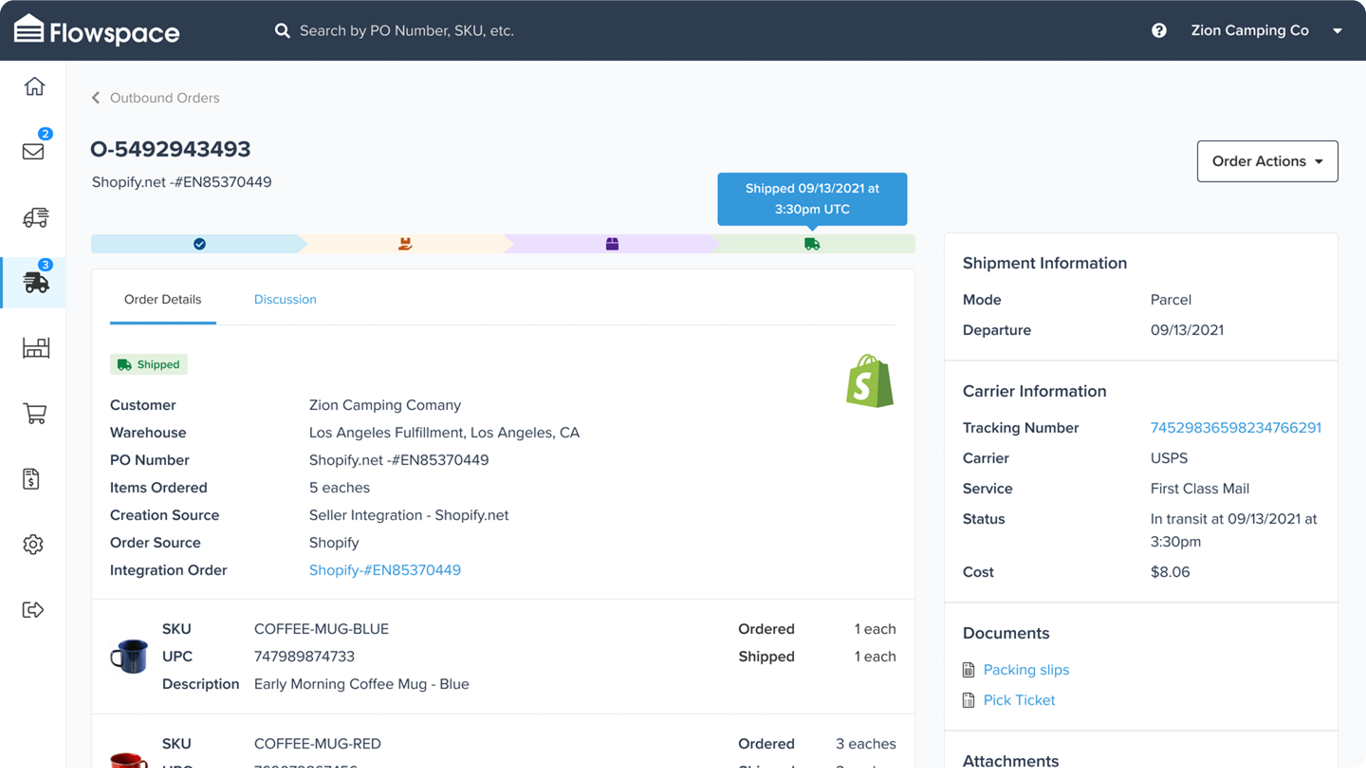
Task: Click the Shipment Information heading
Action: pyautogui.click(x=1045, y=263)
